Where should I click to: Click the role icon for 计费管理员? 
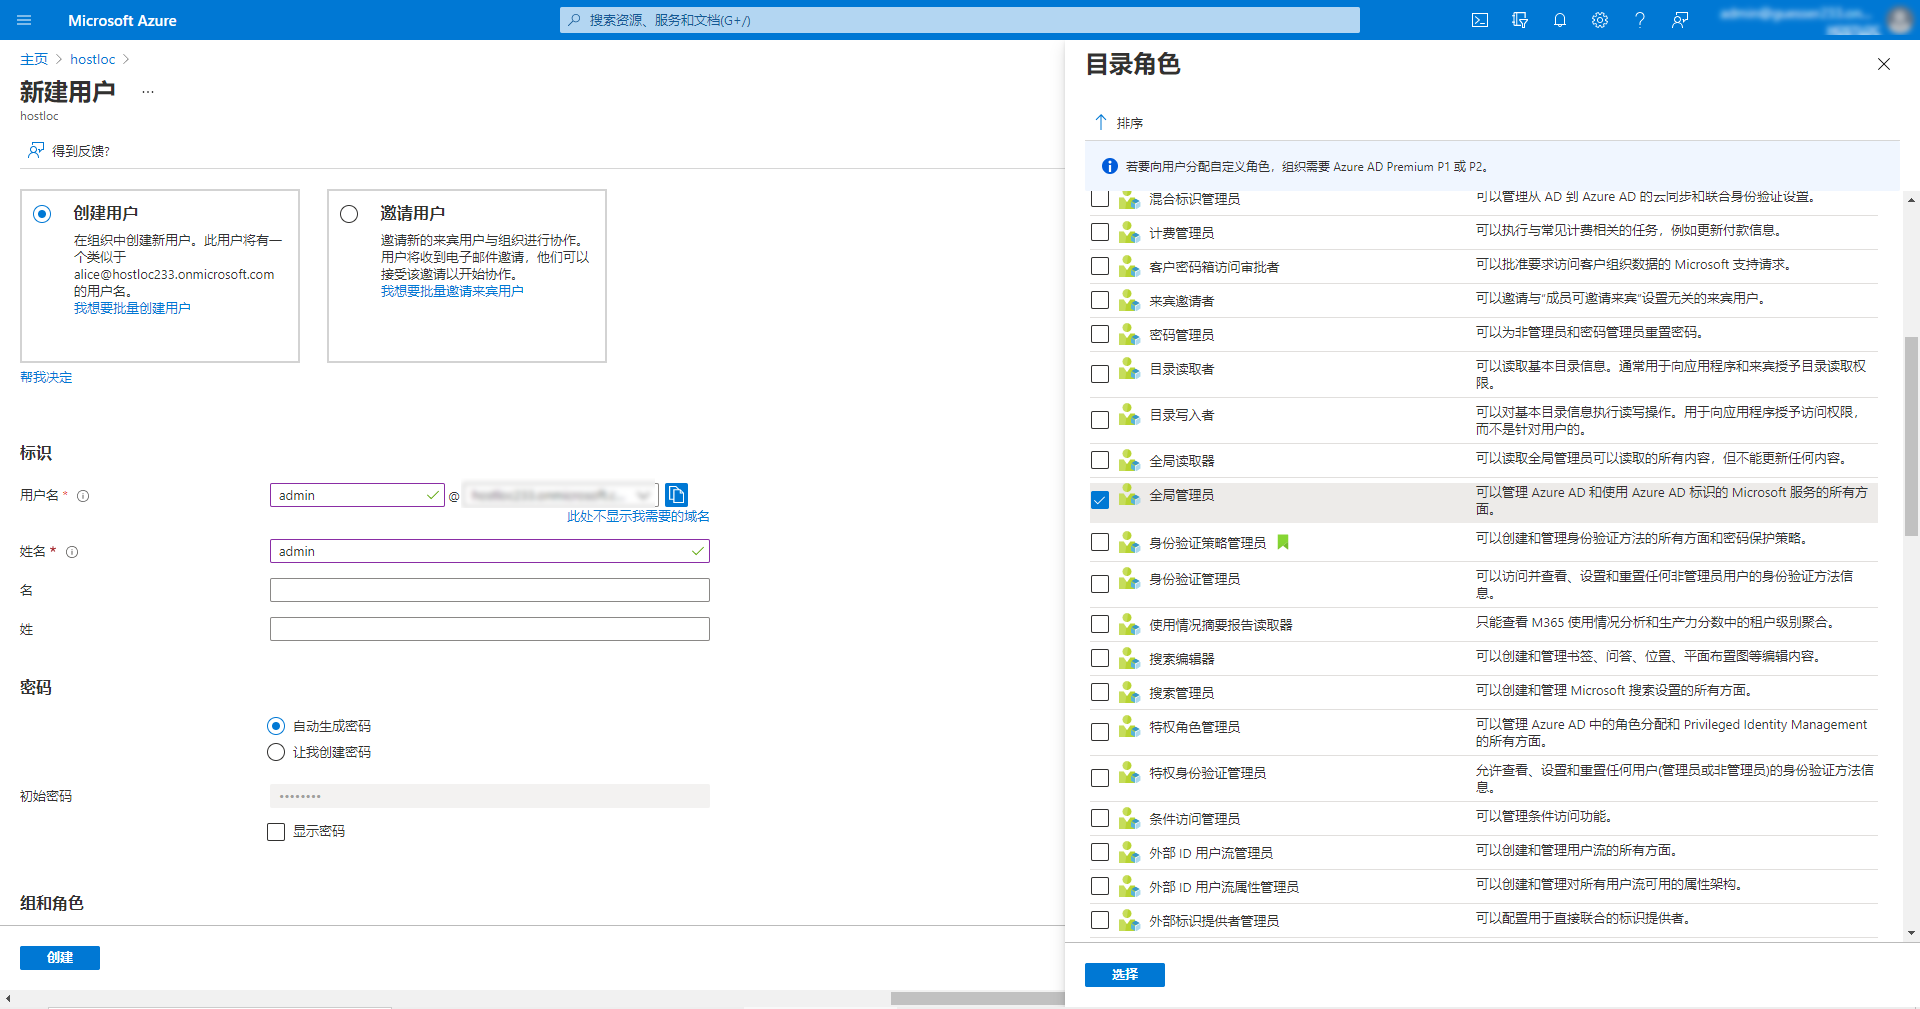(1129, 233)
